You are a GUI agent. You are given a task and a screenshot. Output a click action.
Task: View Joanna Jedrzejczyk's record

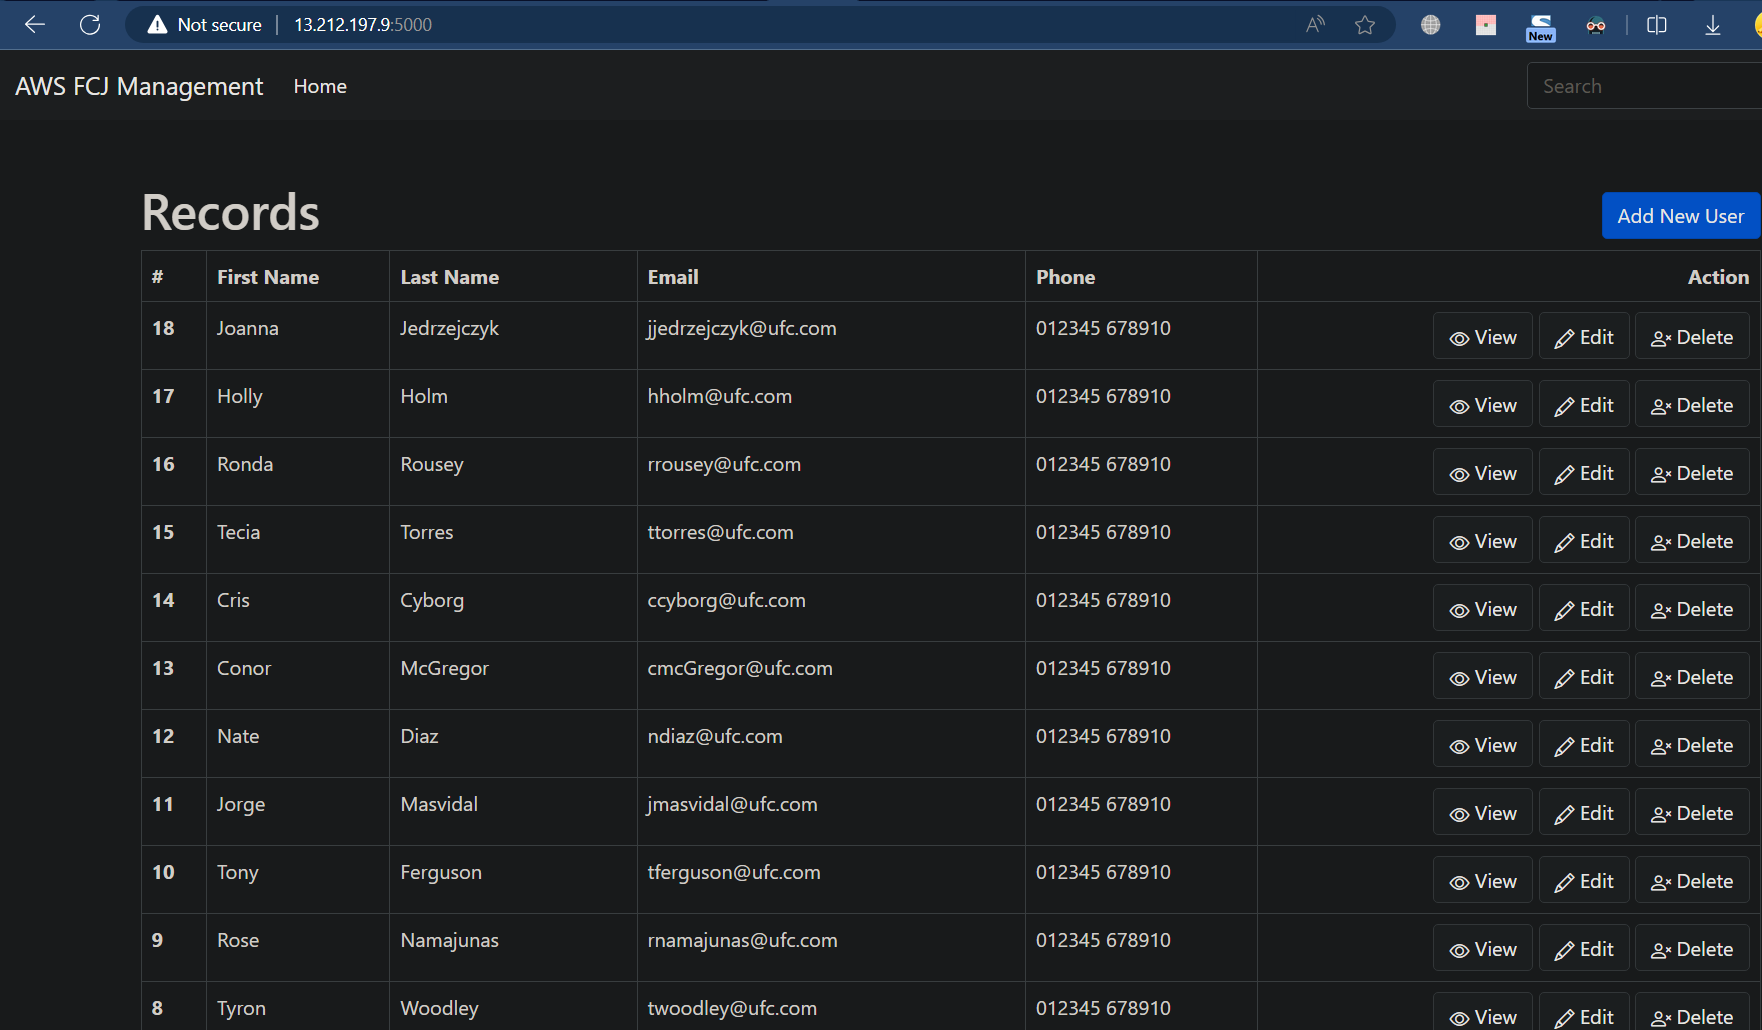(x=1483, y=337)
